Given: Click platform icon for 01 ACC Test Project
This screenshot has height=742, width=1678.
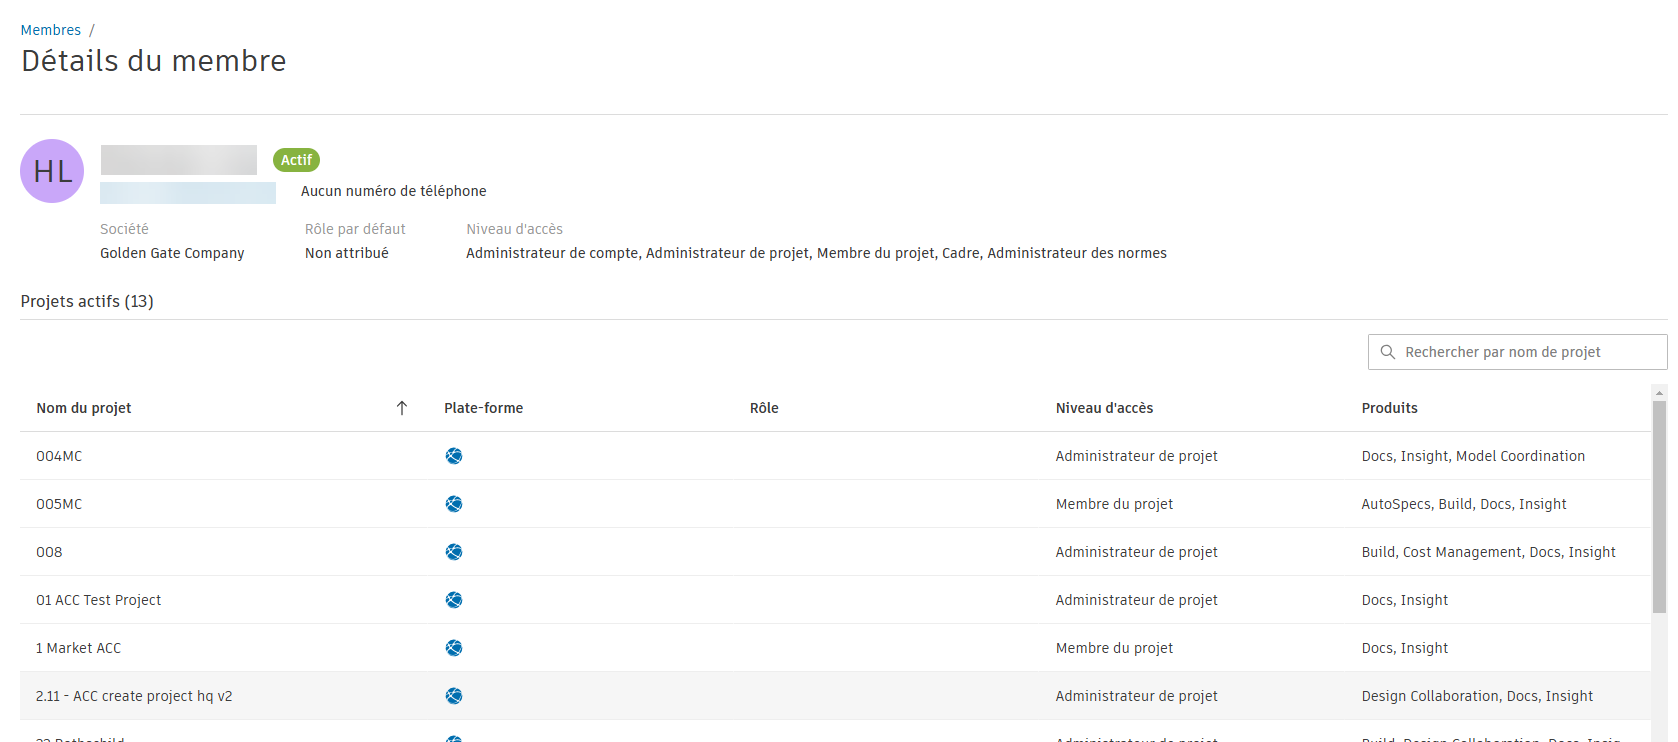Looking at the screenshot, I should click(454, 600).
